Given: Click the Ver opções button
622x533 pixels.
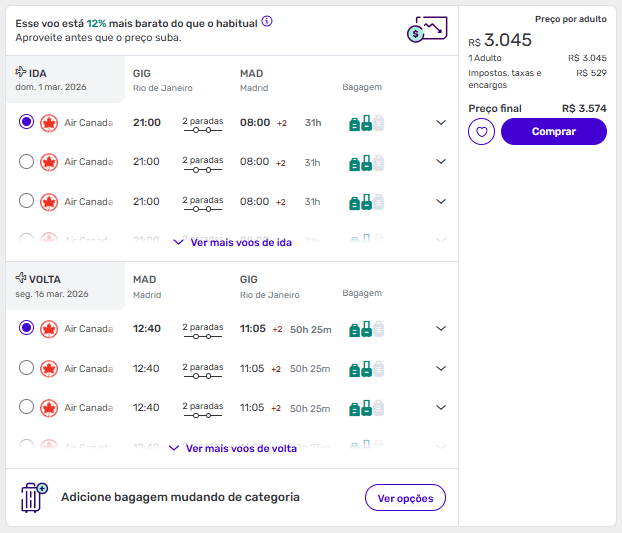Looking at the screenshot, I should [405, 497].
